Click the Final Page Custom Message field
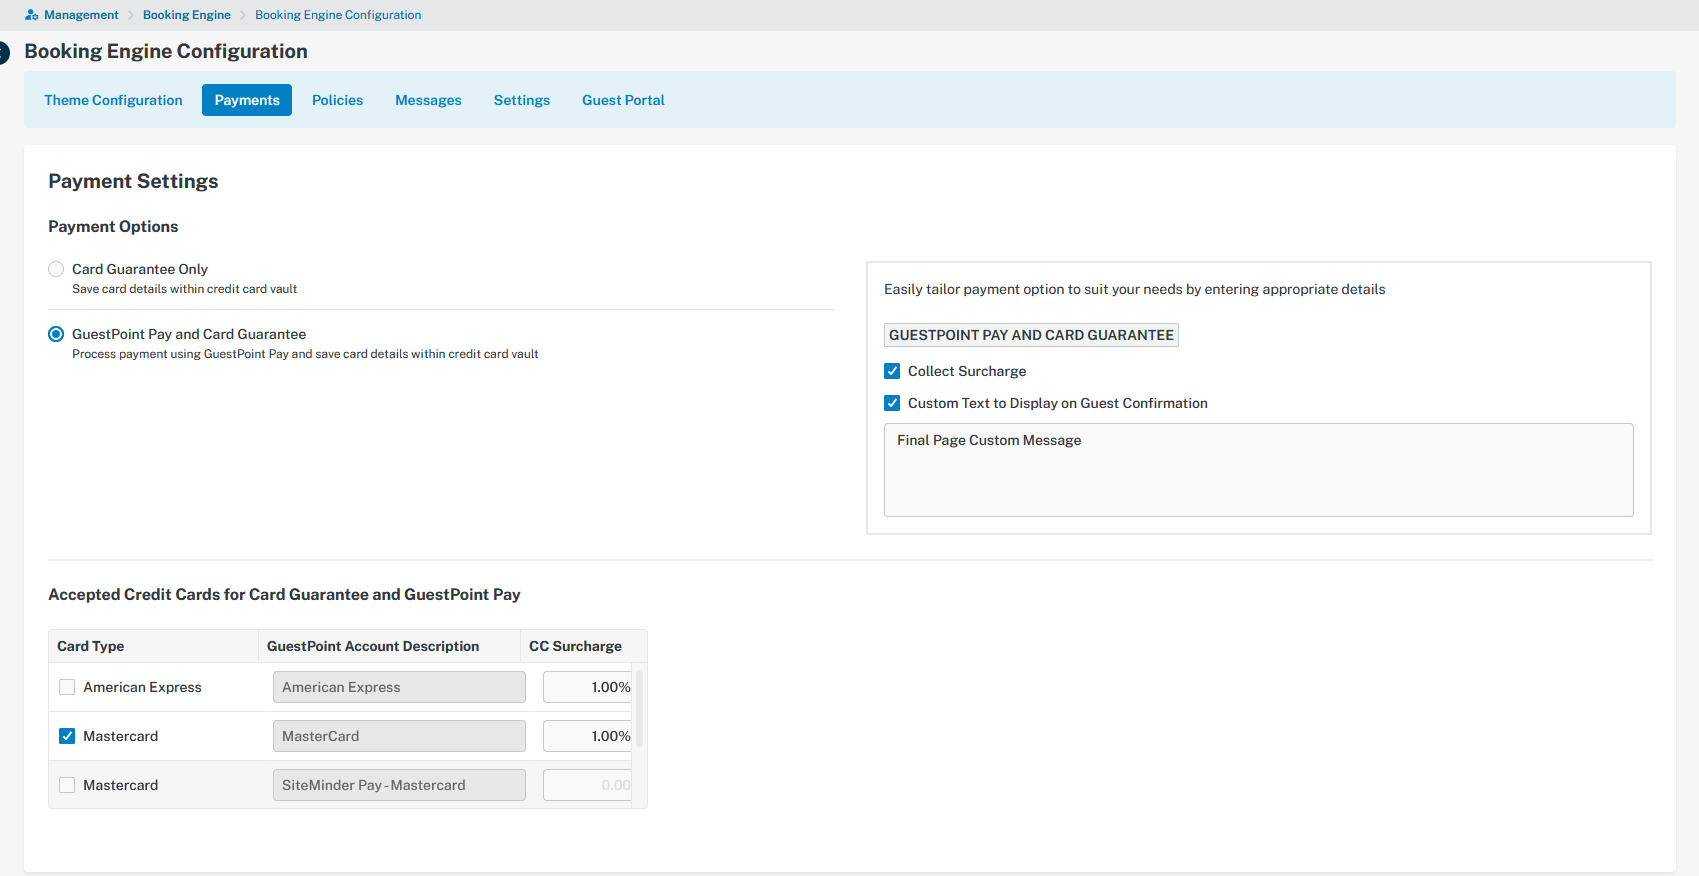 coord(1258,470)
